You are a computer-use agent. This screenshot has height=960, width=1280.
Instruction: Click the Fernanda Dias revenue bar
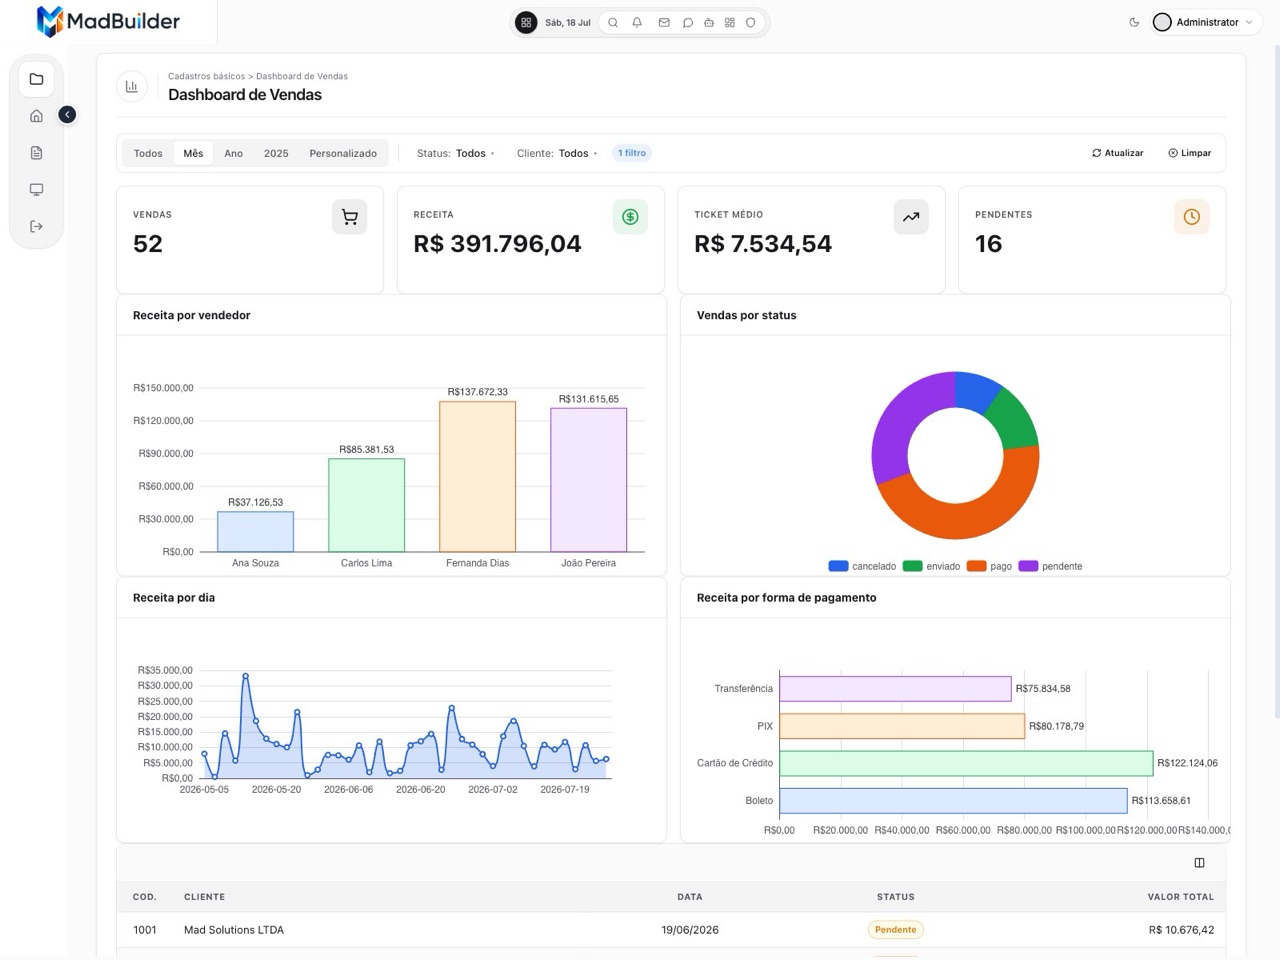(x=478, y=477)
